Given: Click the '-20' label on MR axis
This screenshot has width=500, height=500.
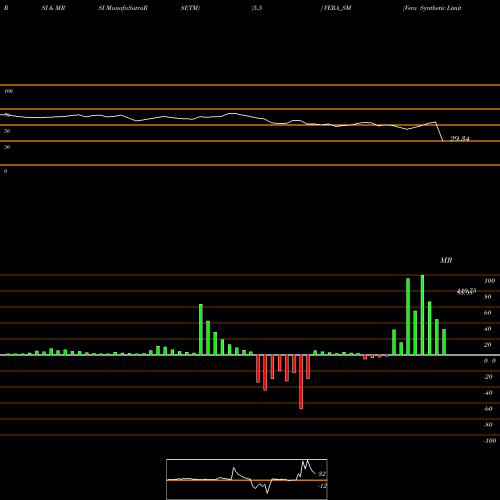Looking at the screenshot, I should pos(488,377).
